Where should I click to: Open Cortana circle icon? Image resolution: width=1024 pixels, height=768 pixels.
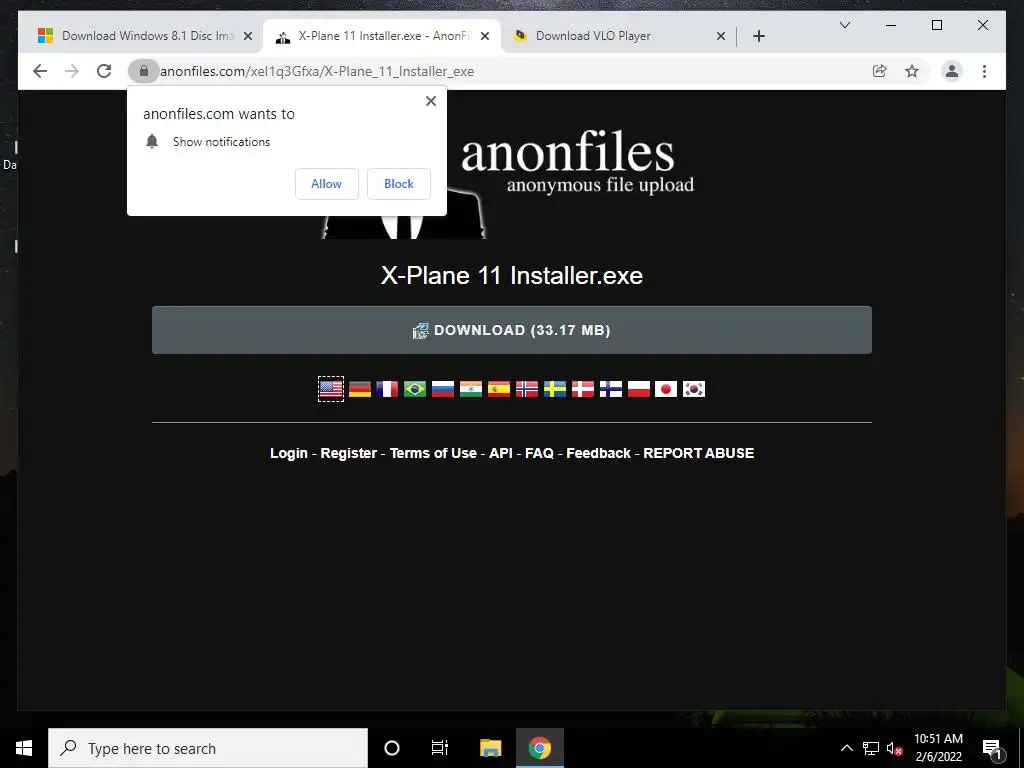(392, 748)
